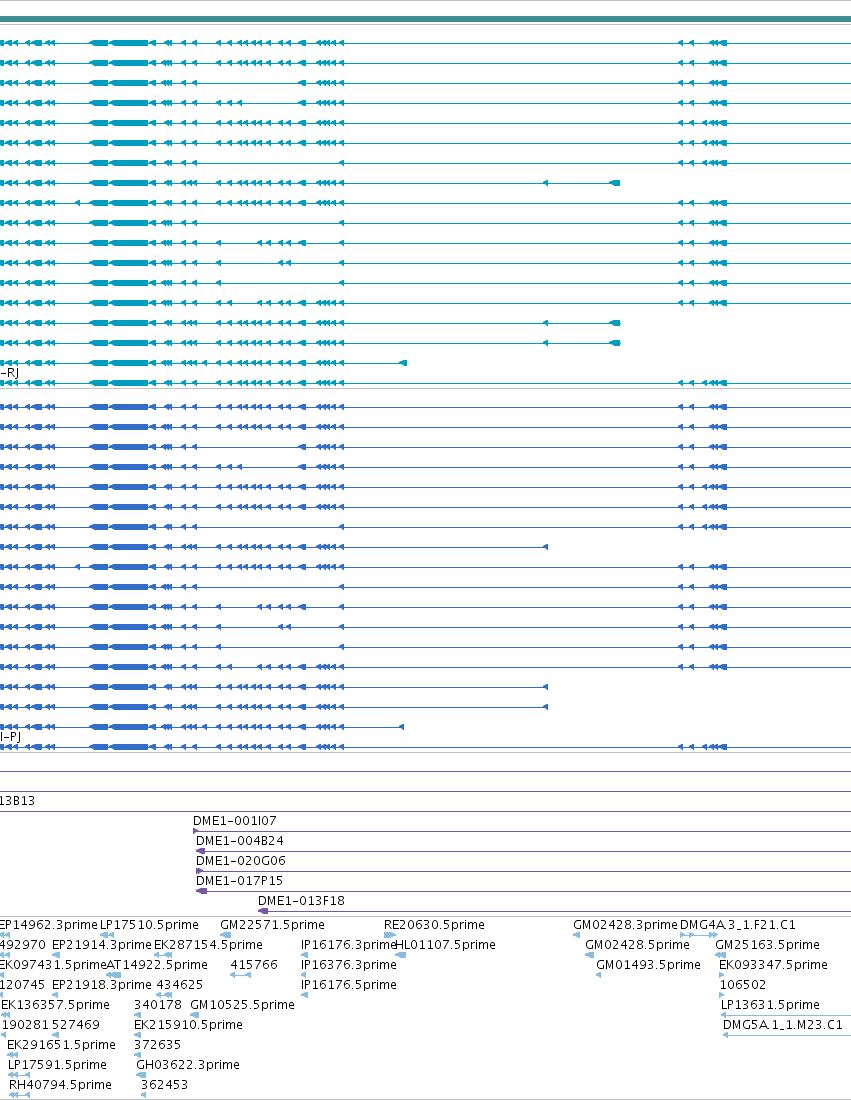Click the EK215910.5prime EST label
851x1100 pixels.
tap(188, 1025)
